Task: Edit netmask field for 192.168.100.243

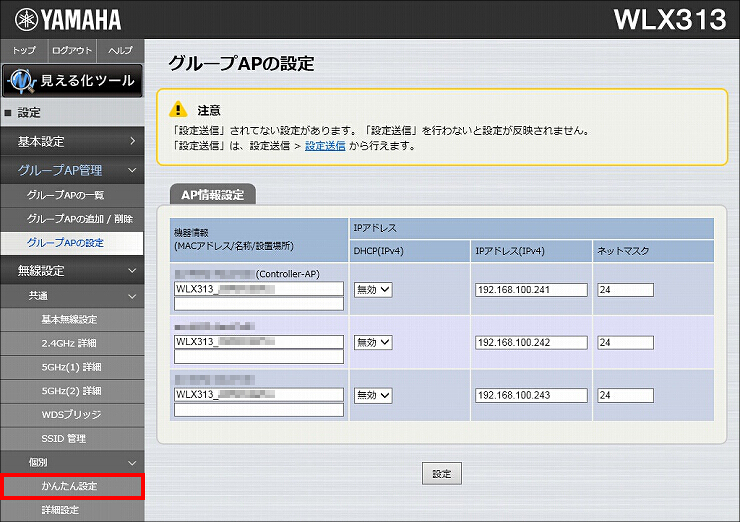Action: [626, 396]
